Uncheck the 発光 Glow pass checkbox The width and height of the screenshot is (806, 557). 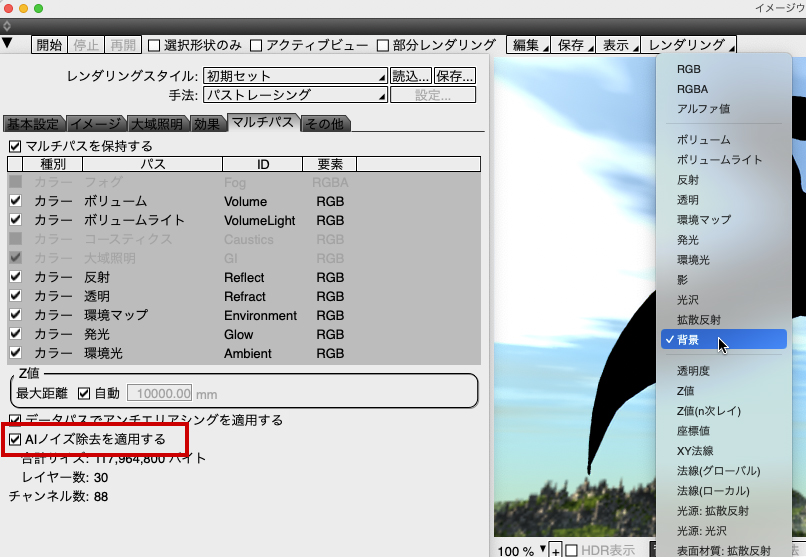coord(15,333)
